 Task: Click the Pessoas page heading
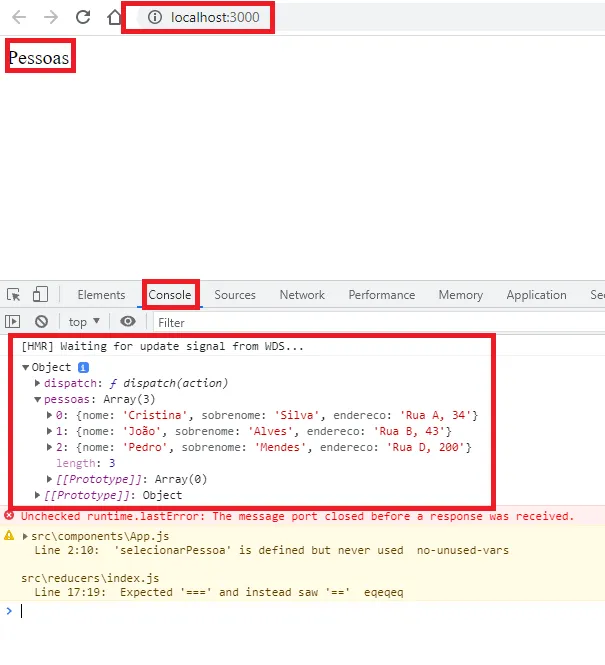point(39,58)
